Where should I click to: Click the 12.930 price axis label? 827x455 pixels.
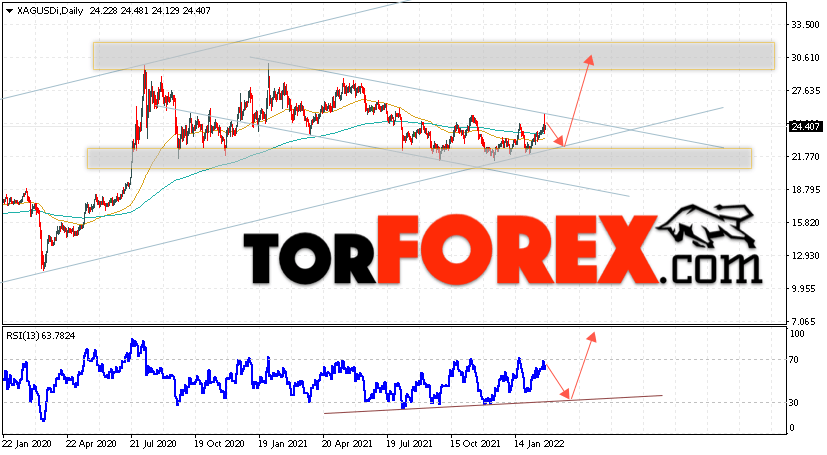click(x=805, y=255)
